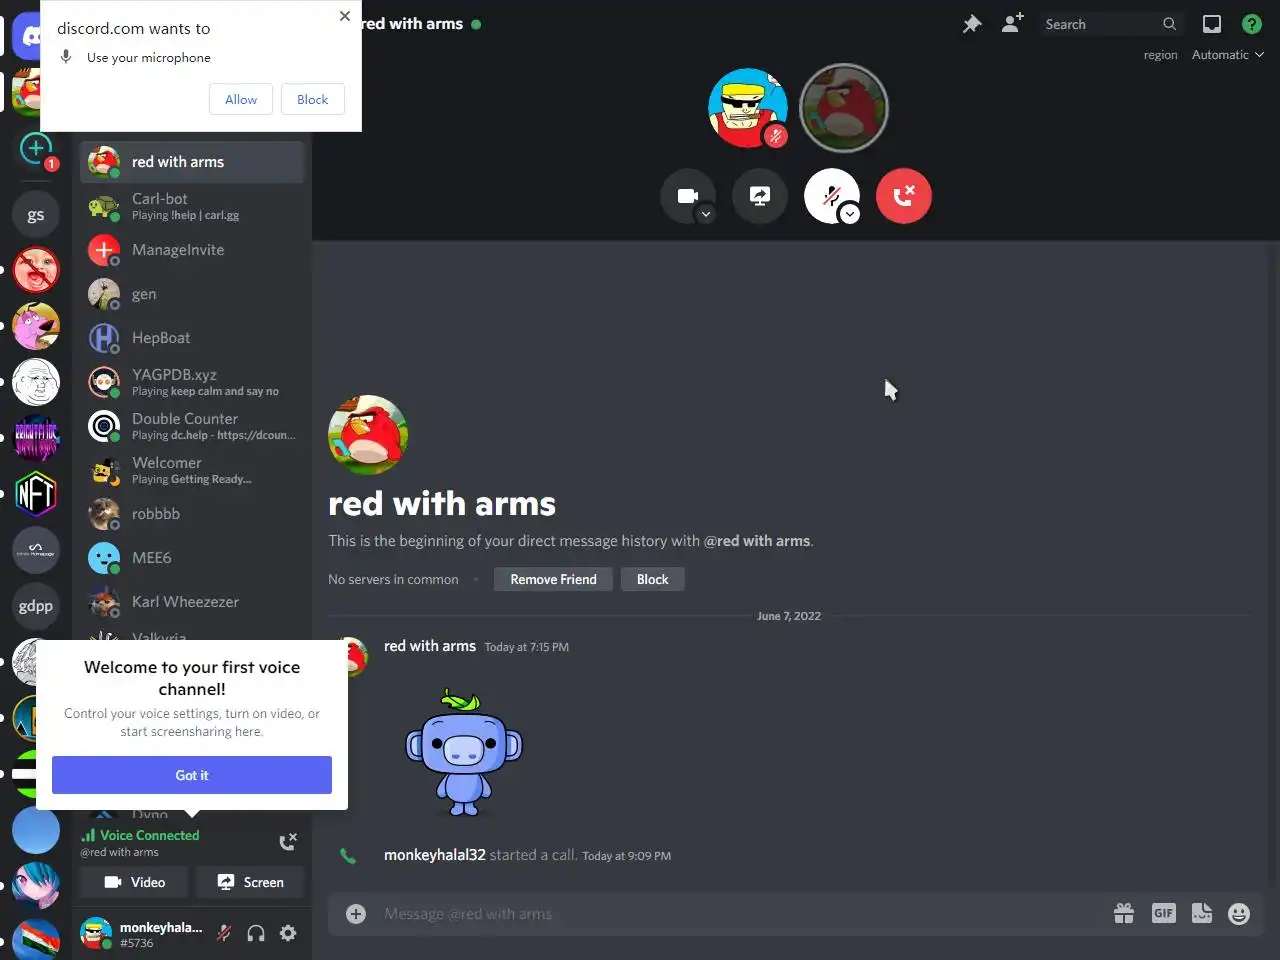Click the Screen share button in voice panel
This screenshot has height=960, width=1280.
[x=250, y=882]
